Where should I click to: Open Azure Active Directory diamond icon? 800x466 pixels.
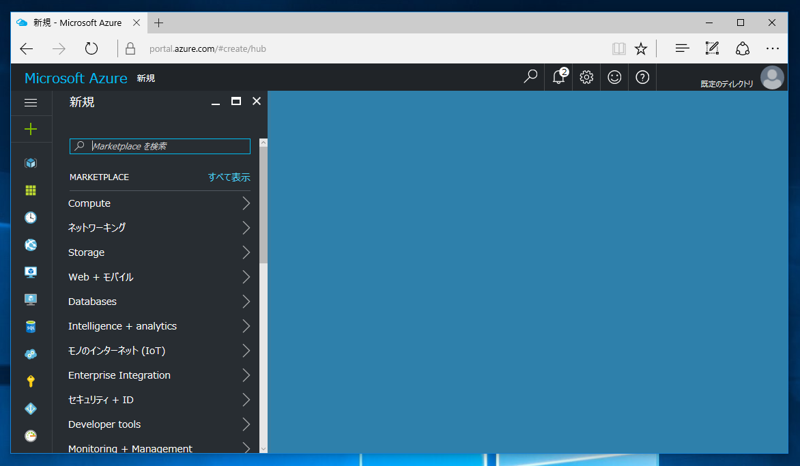(x=31, y=409)
